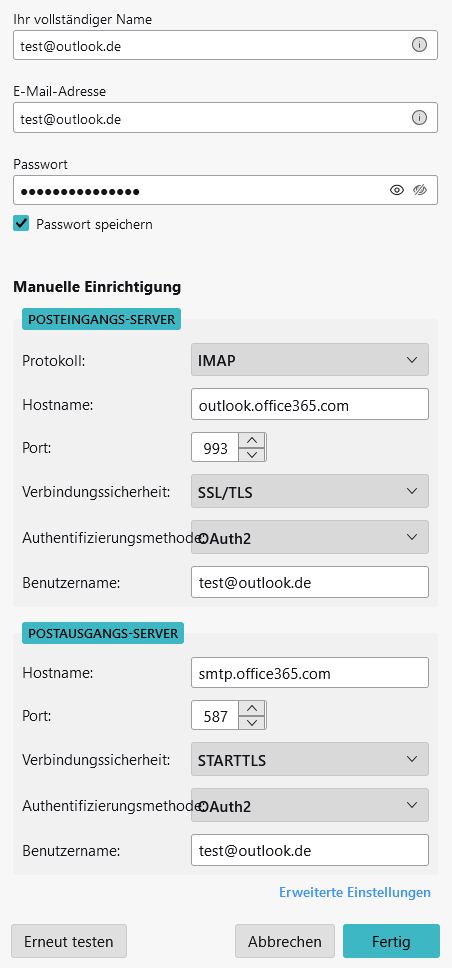Image resolution: width=452 pixels, height=968 pixels.
Task: Decrease outgoing port 587 with down arrow
Action: [x=251, y=723]
